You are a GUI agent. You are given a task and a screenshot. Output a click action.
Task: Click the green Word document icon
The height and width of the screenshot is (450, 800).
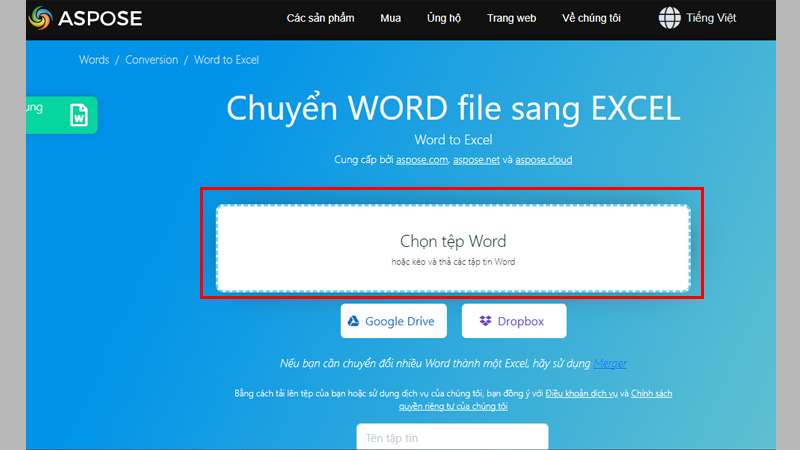[79, 115]
